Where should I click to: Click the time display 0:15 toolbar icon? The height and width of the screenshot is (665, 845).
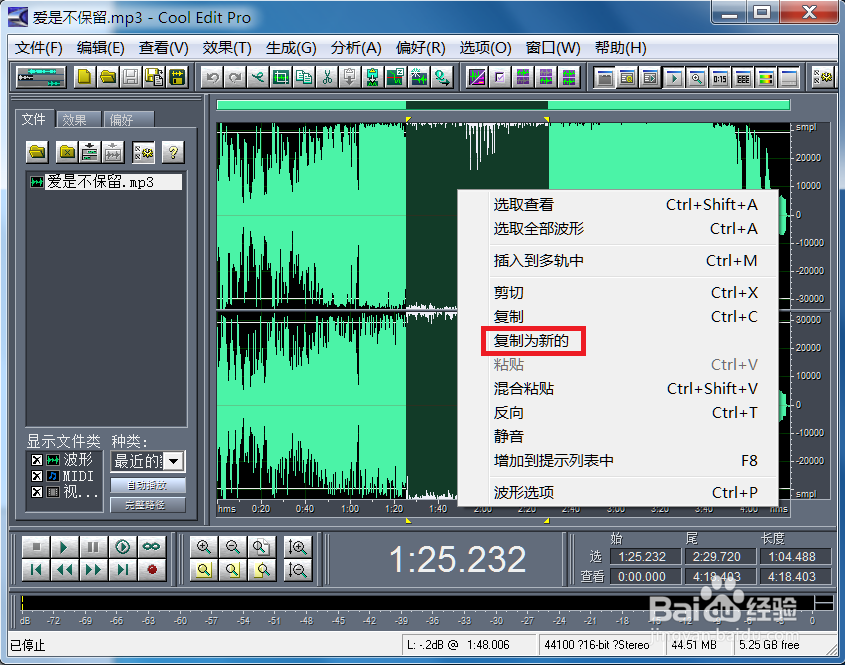(720, 79)
